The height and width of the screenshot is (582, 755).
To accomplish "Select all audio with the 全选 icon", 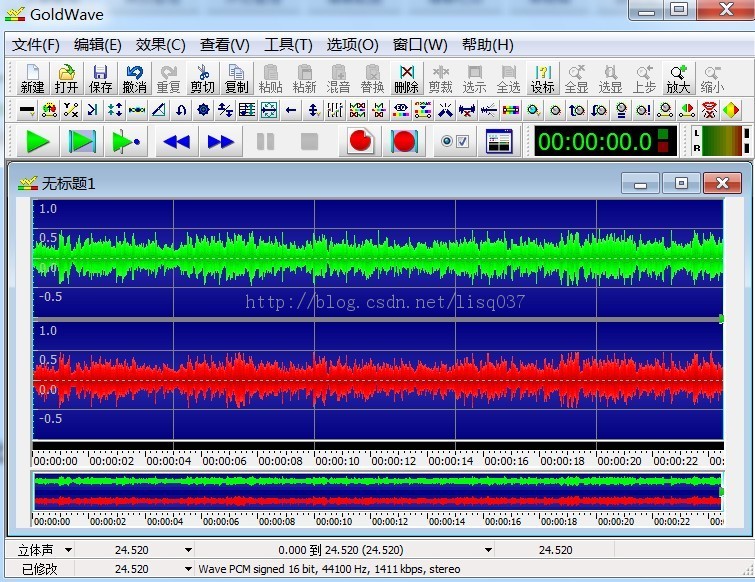I will (508, 78).
